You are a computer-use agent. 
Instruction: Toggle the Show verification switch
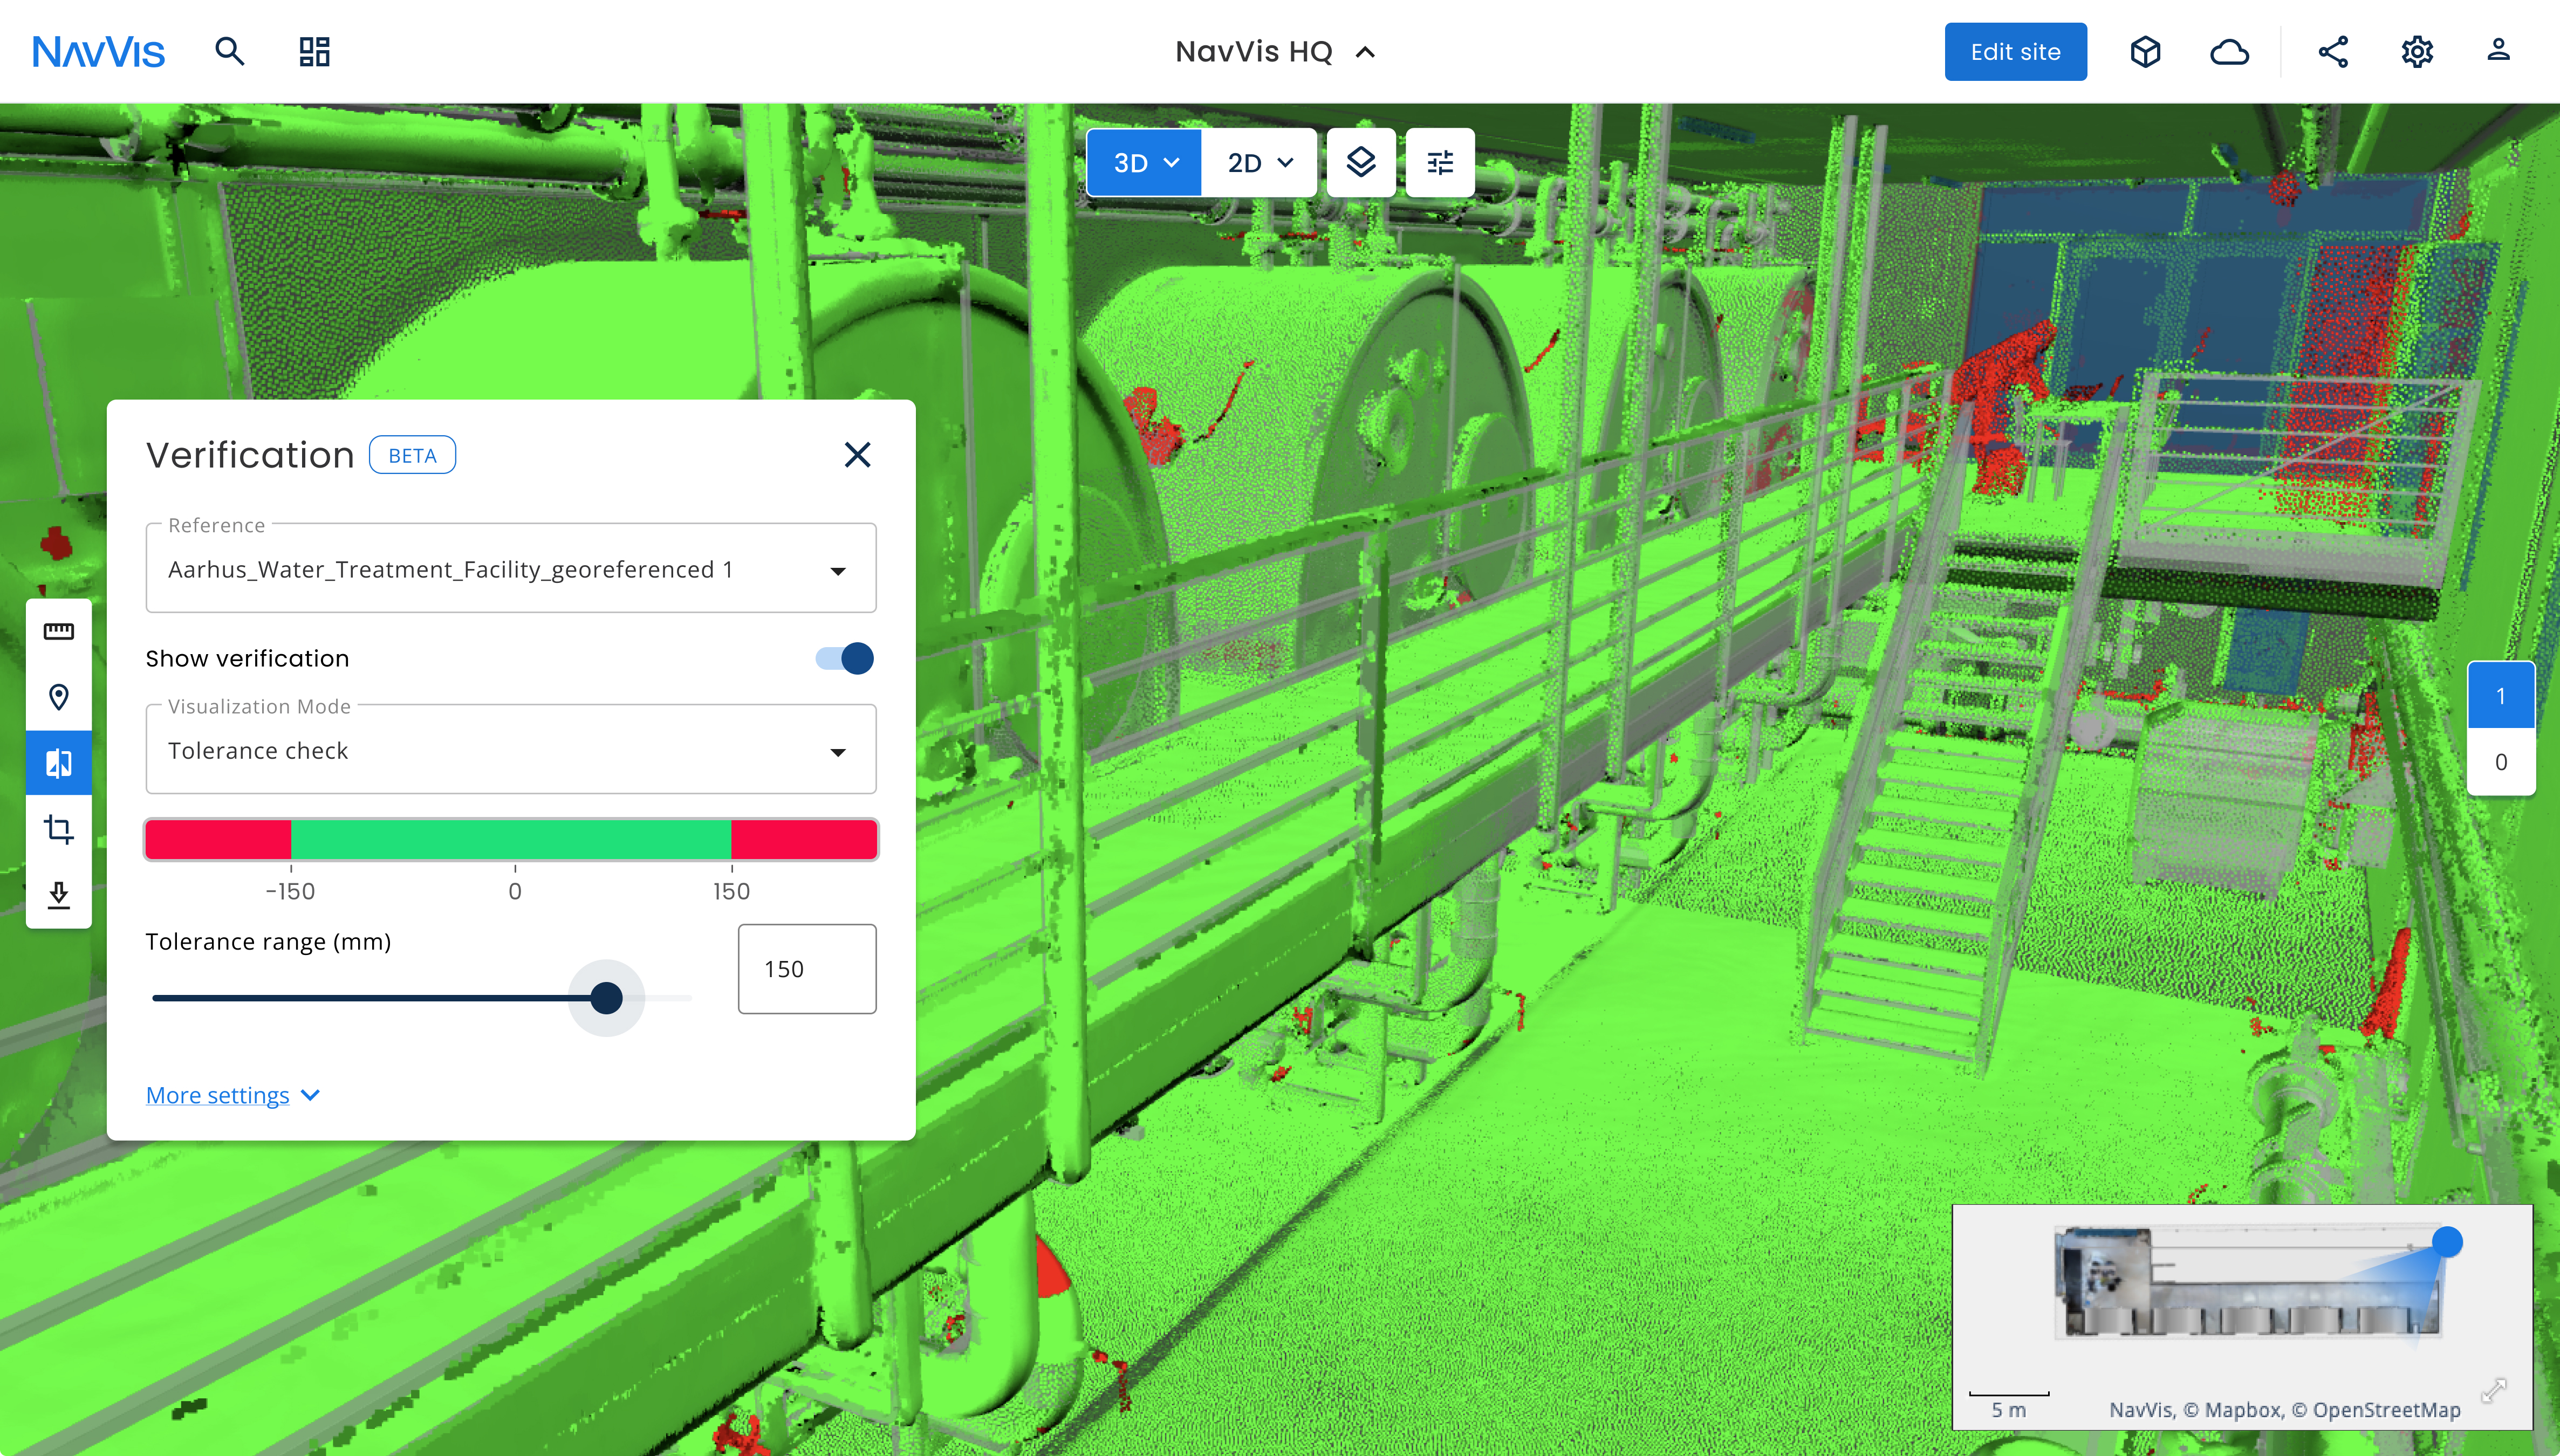click(x=845, y=658)
